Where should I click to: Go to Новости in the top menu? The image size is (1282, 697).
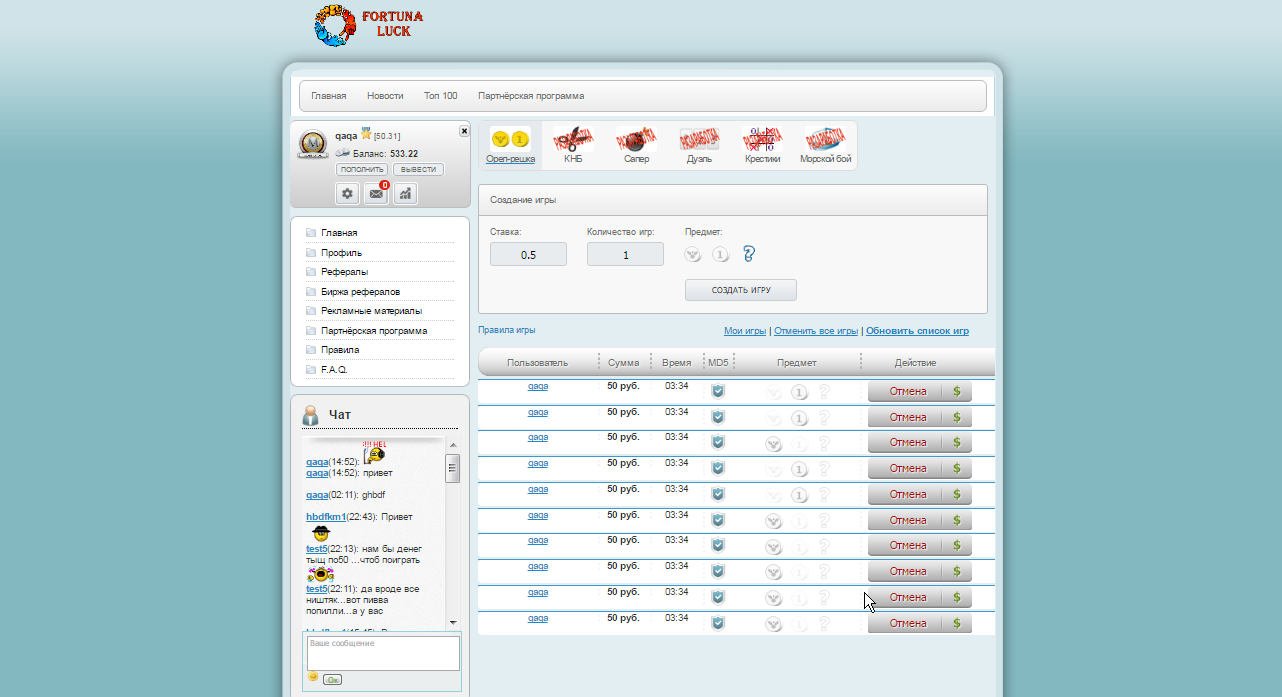click(385, 96)
